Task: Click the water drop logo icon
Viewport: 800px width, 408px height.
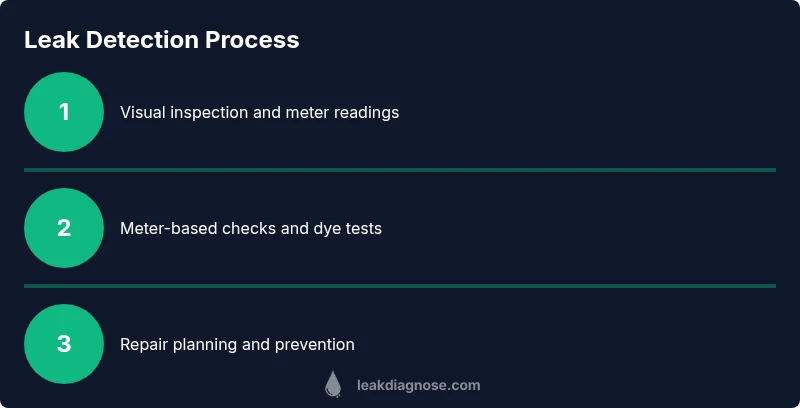Action: tap(333, 385)
